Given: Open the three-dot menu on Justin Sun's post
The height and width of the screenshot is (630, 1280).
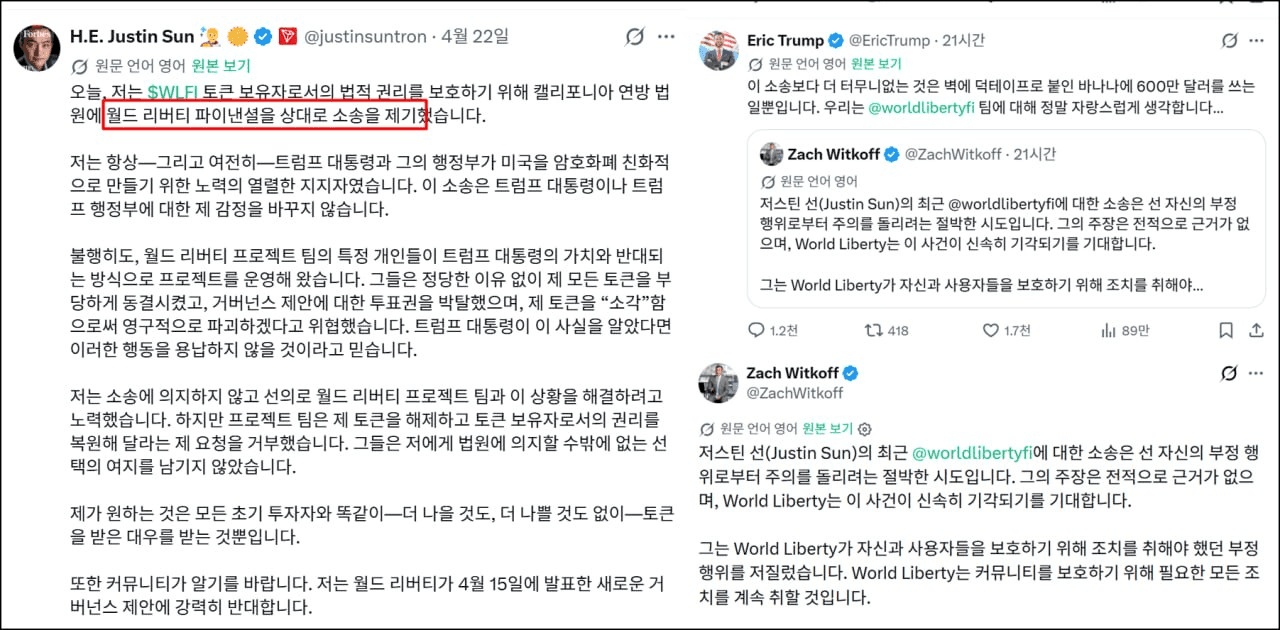Looking at the screenshot, I should click(665, 38).
